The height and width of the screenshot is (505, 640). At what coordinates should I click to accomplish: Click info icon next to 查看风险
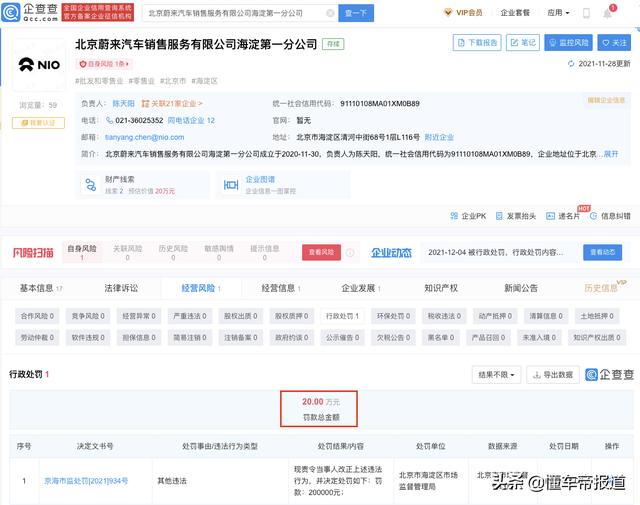[x=350, y=253]
